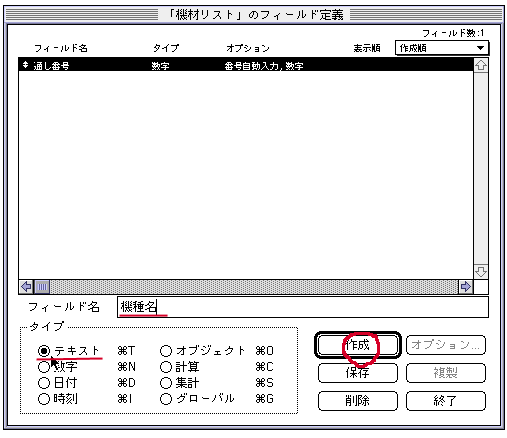
Task: Click the 削除 button
Action: pyautogui.click(x=358, y=401)
